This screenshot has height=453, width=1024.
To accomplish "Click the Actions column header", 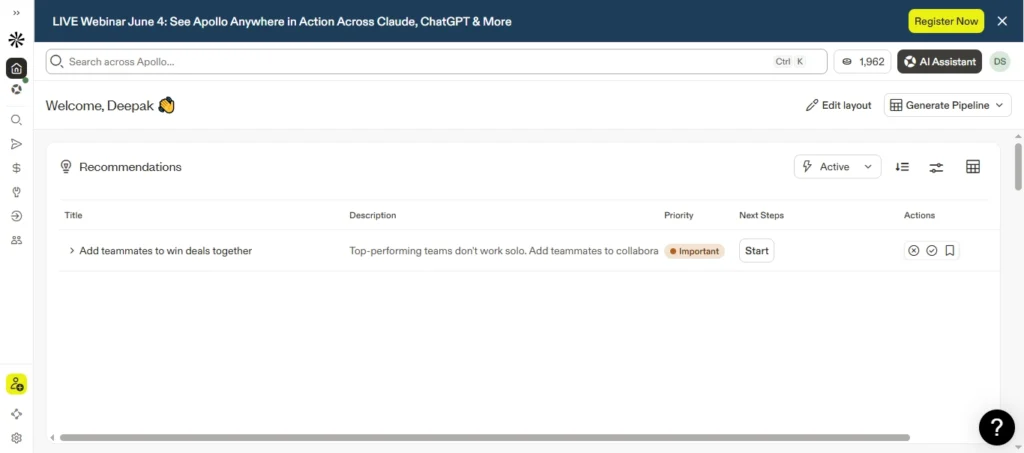I will [x=920, y=215].
